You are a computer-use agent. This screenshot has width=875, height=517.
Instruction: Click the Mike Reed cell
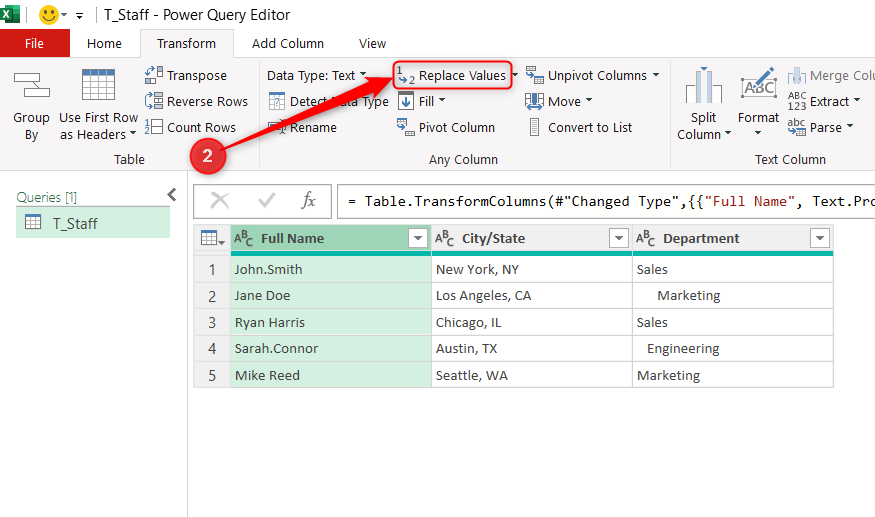pos(330,375)
